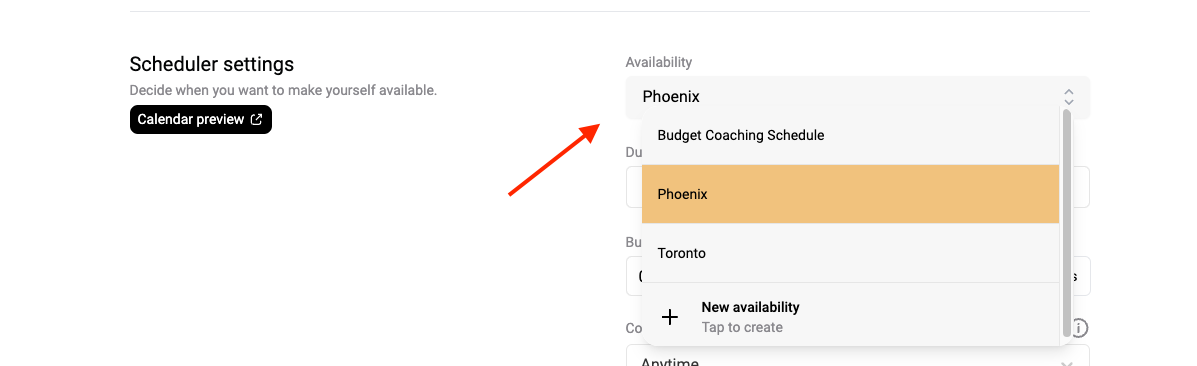
Task: Click the 'Tap to create' subtitle text
Action: [742, 328]
